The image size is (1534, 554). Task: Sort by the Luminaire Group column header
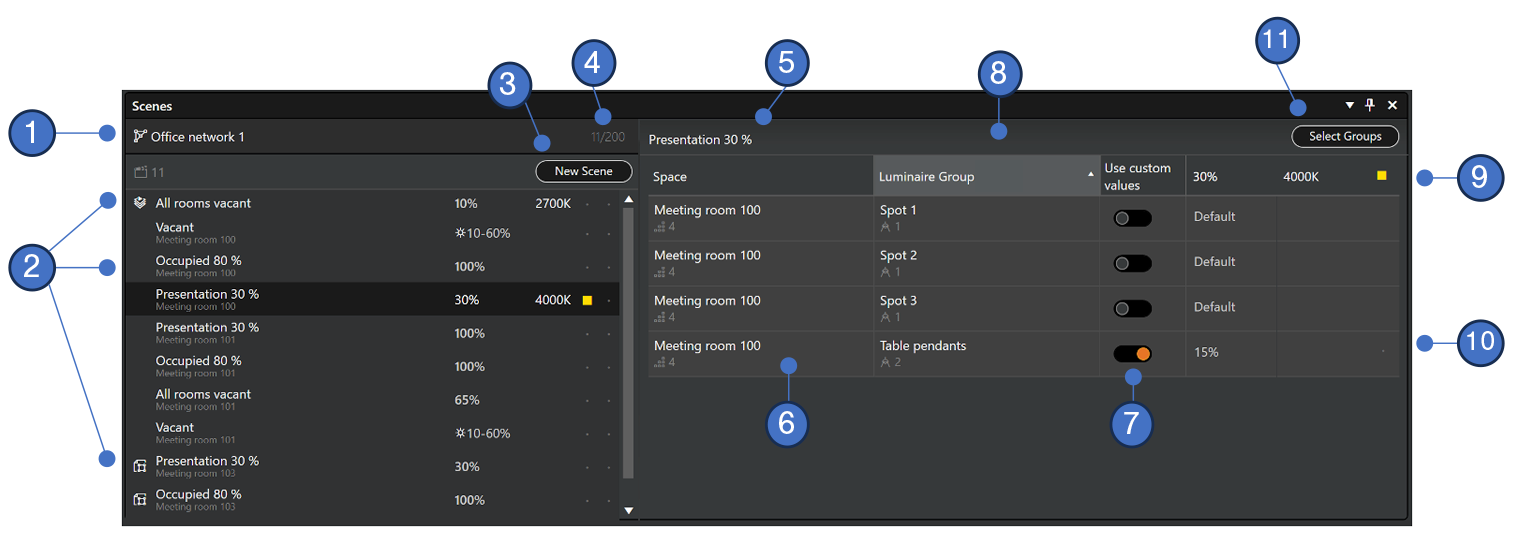pyautogui.click(x=986, y=176)
